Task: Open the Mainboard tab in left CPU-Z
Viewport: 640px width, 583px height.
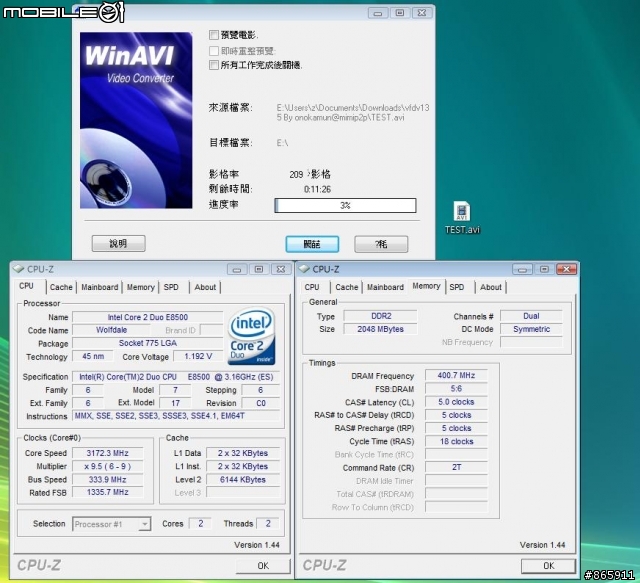Action: (x=100, y=287)
